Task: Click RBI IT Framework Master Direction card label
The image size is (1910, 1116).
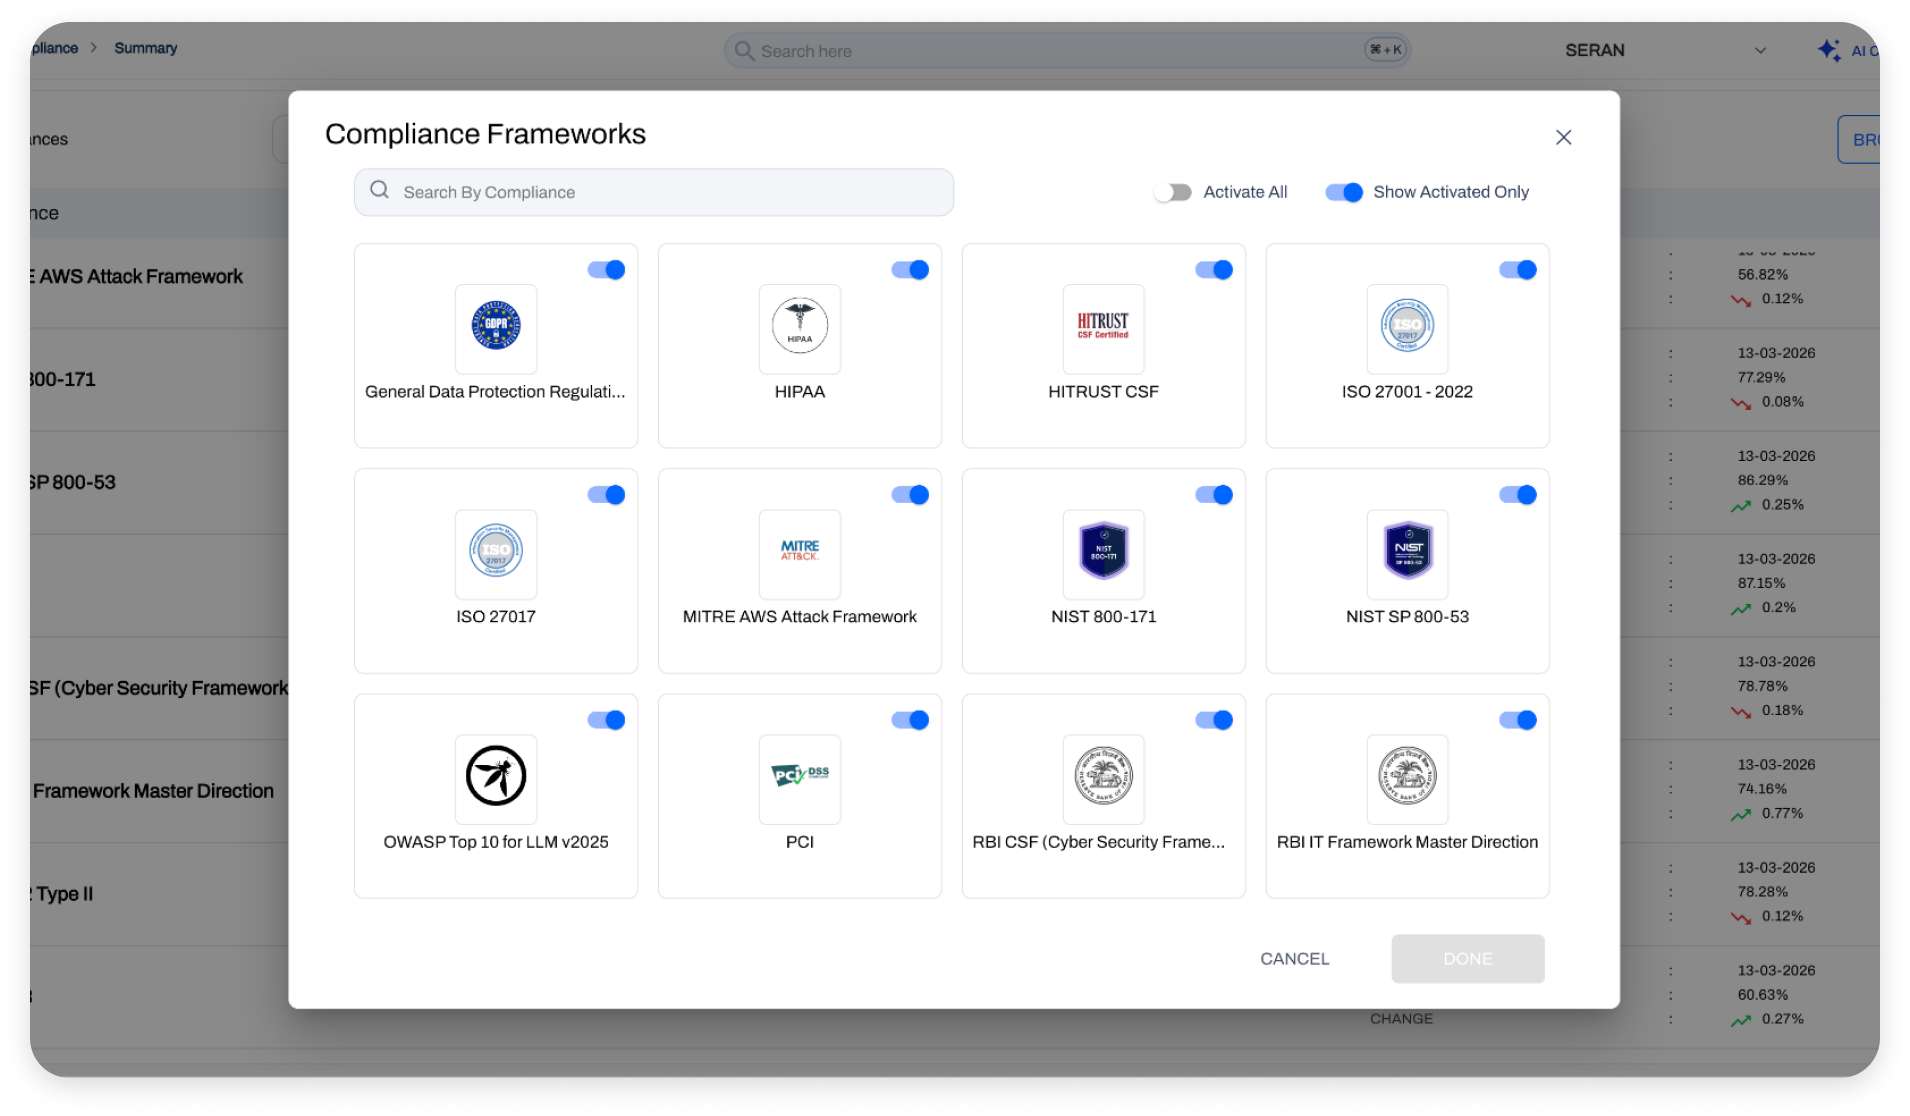Action: [x=1407, y=842]
